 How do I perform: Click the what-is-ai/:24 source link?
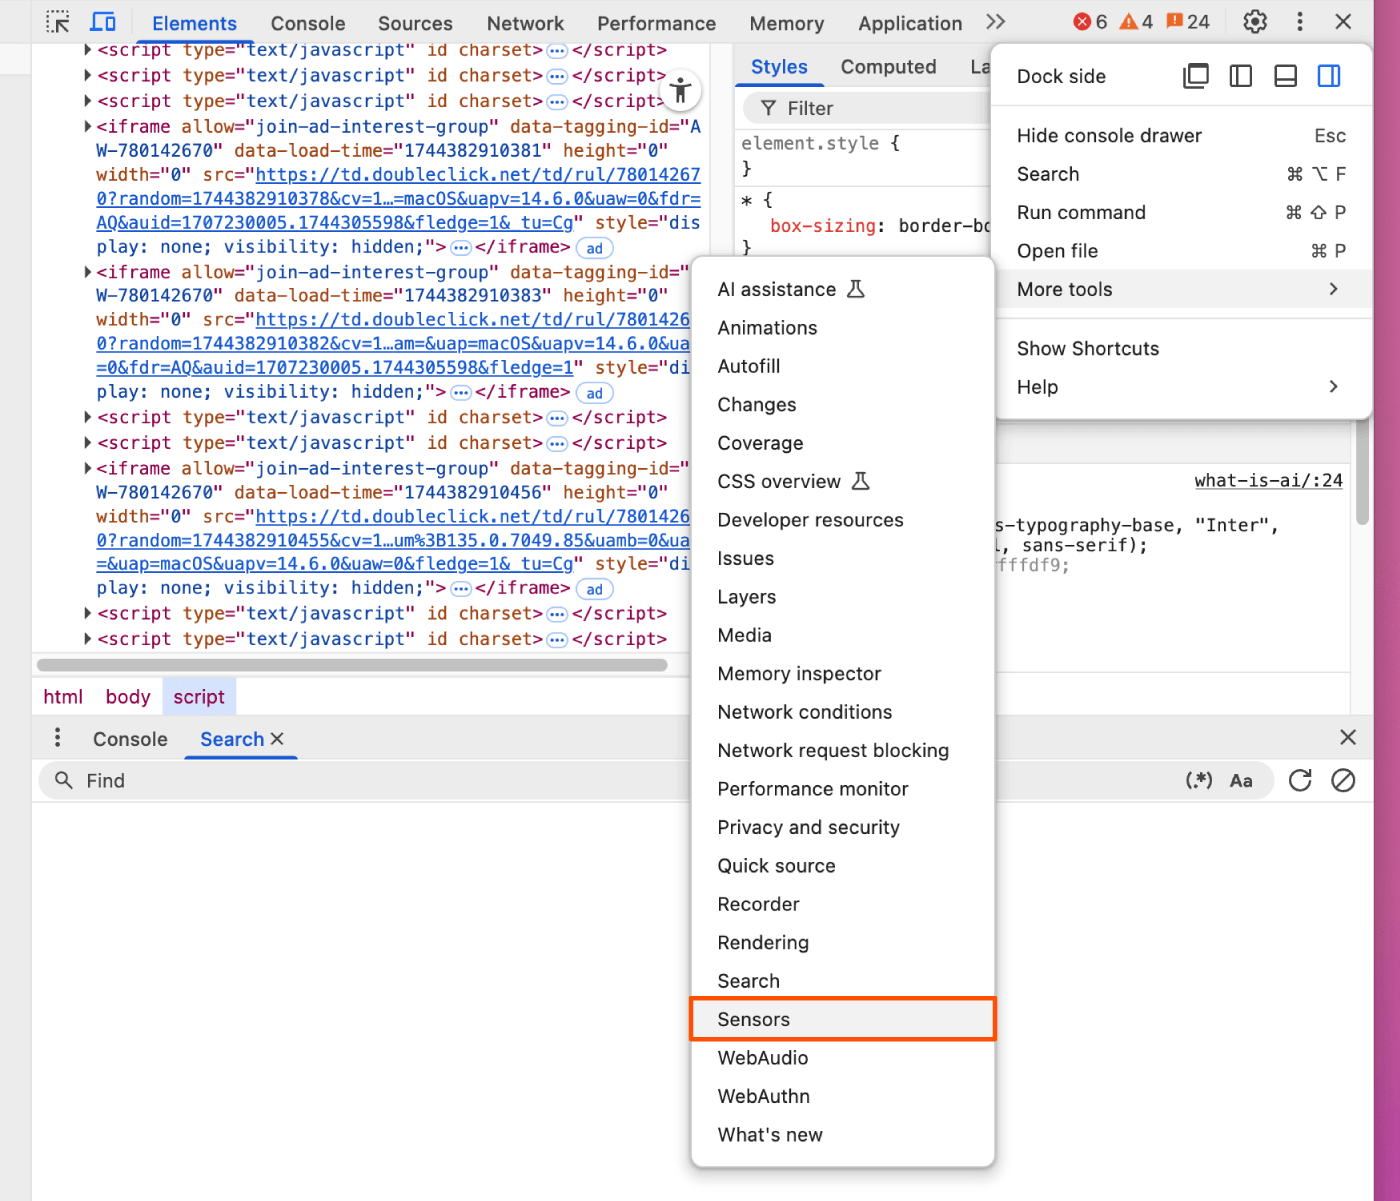click(x=1268, y=481)
